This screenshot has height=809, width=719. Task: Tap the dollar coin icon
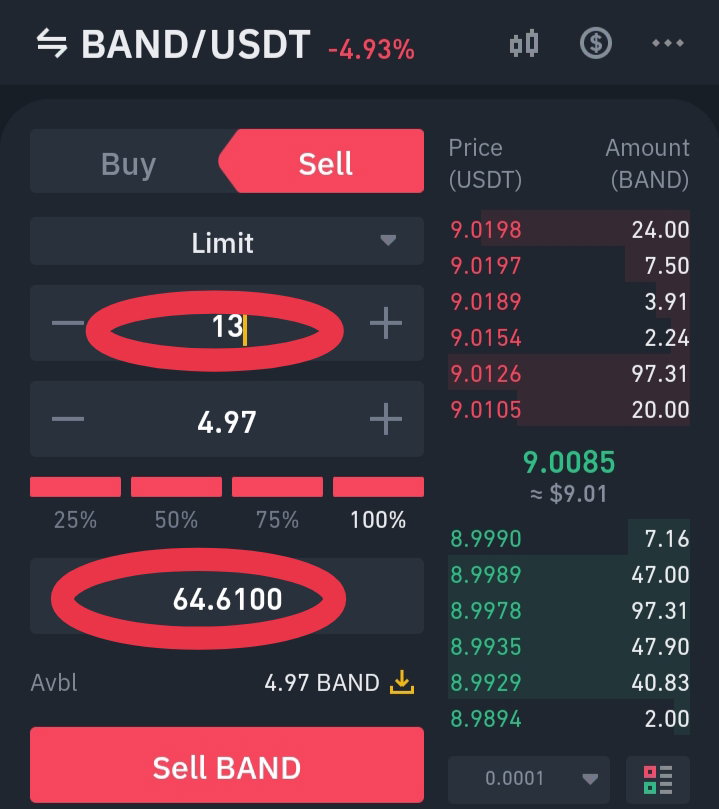pyautogui.click(x=596, y=43)
